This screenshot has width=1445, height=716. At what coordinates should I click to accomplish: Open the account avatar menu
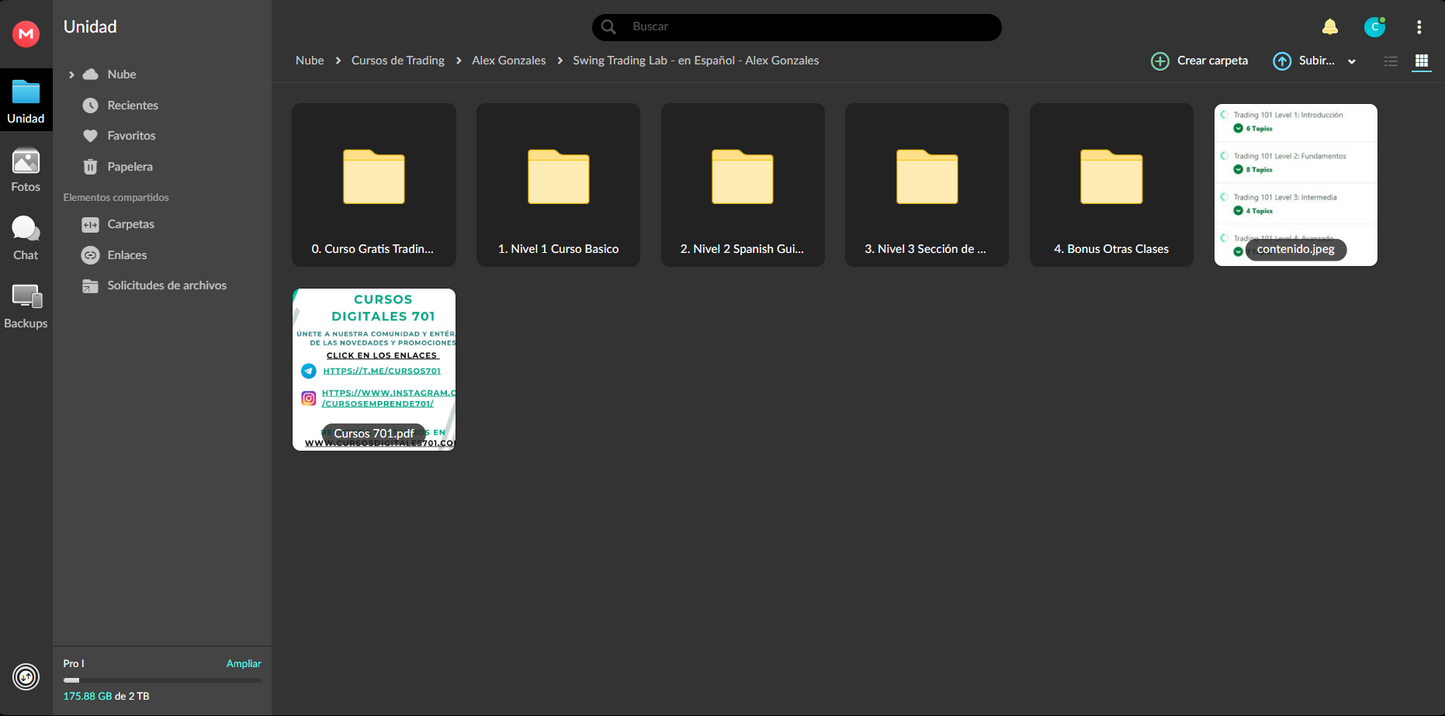point(1375,27)
